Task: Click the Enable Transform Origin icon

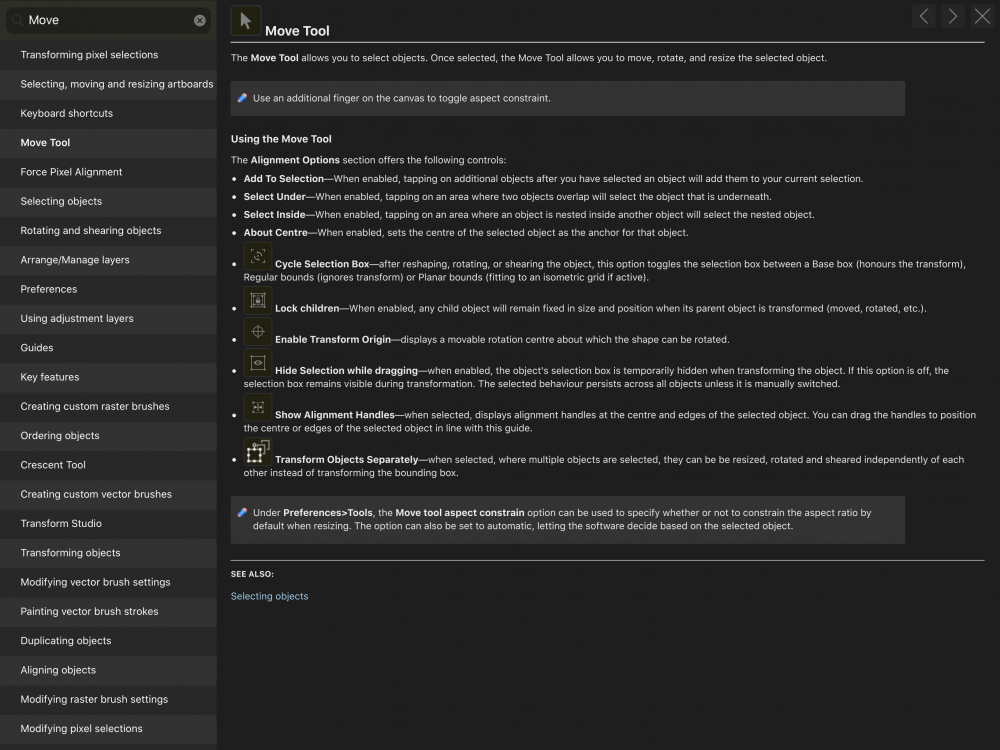Action: tap(258, 332)
